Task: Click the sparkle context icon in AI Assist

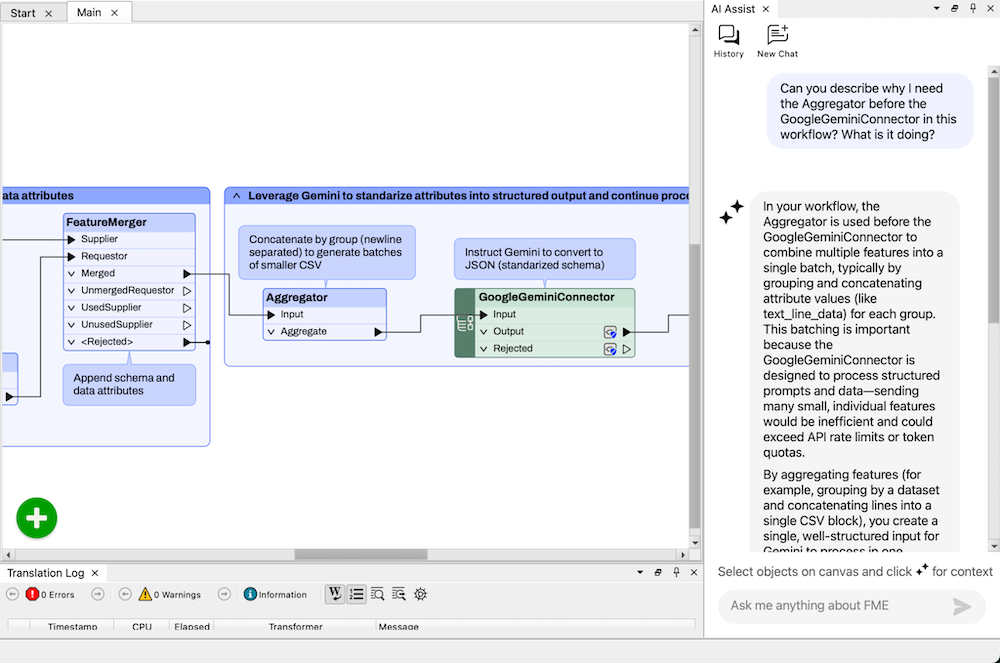Action: (x=922, y=570)
